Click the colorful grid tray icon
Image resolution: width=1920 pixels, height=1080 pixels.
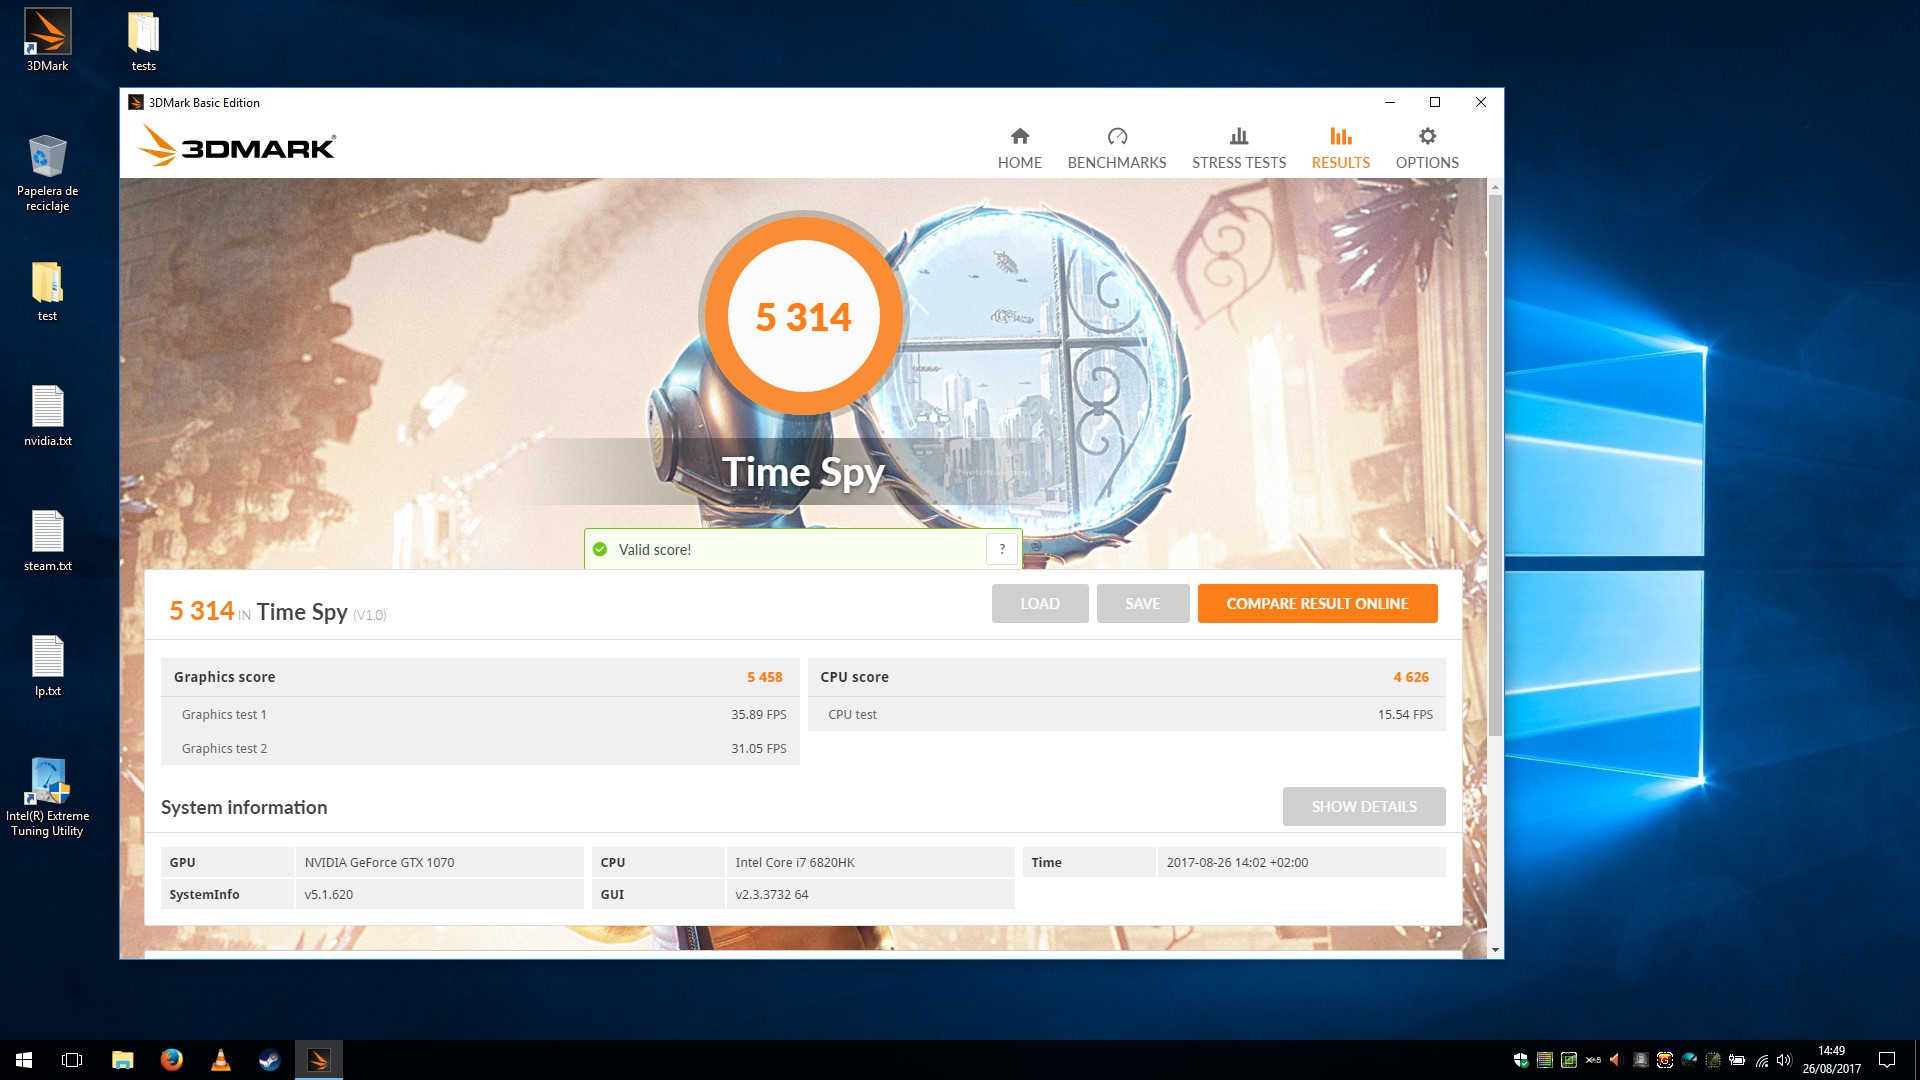[1545, 1060]
